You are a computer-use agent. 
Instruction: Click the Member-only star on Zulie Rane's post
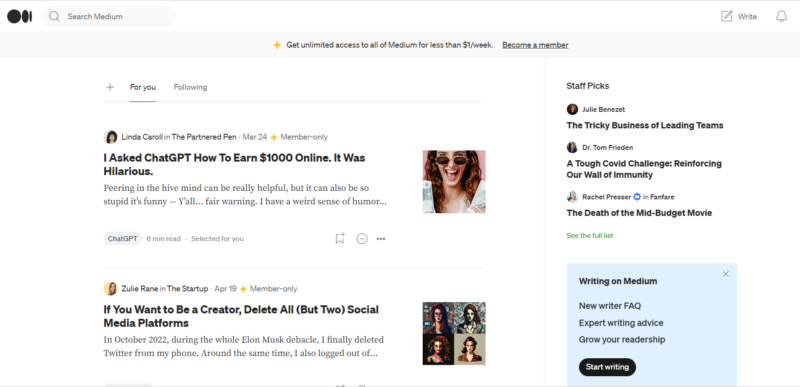click(x=243, y=289)
